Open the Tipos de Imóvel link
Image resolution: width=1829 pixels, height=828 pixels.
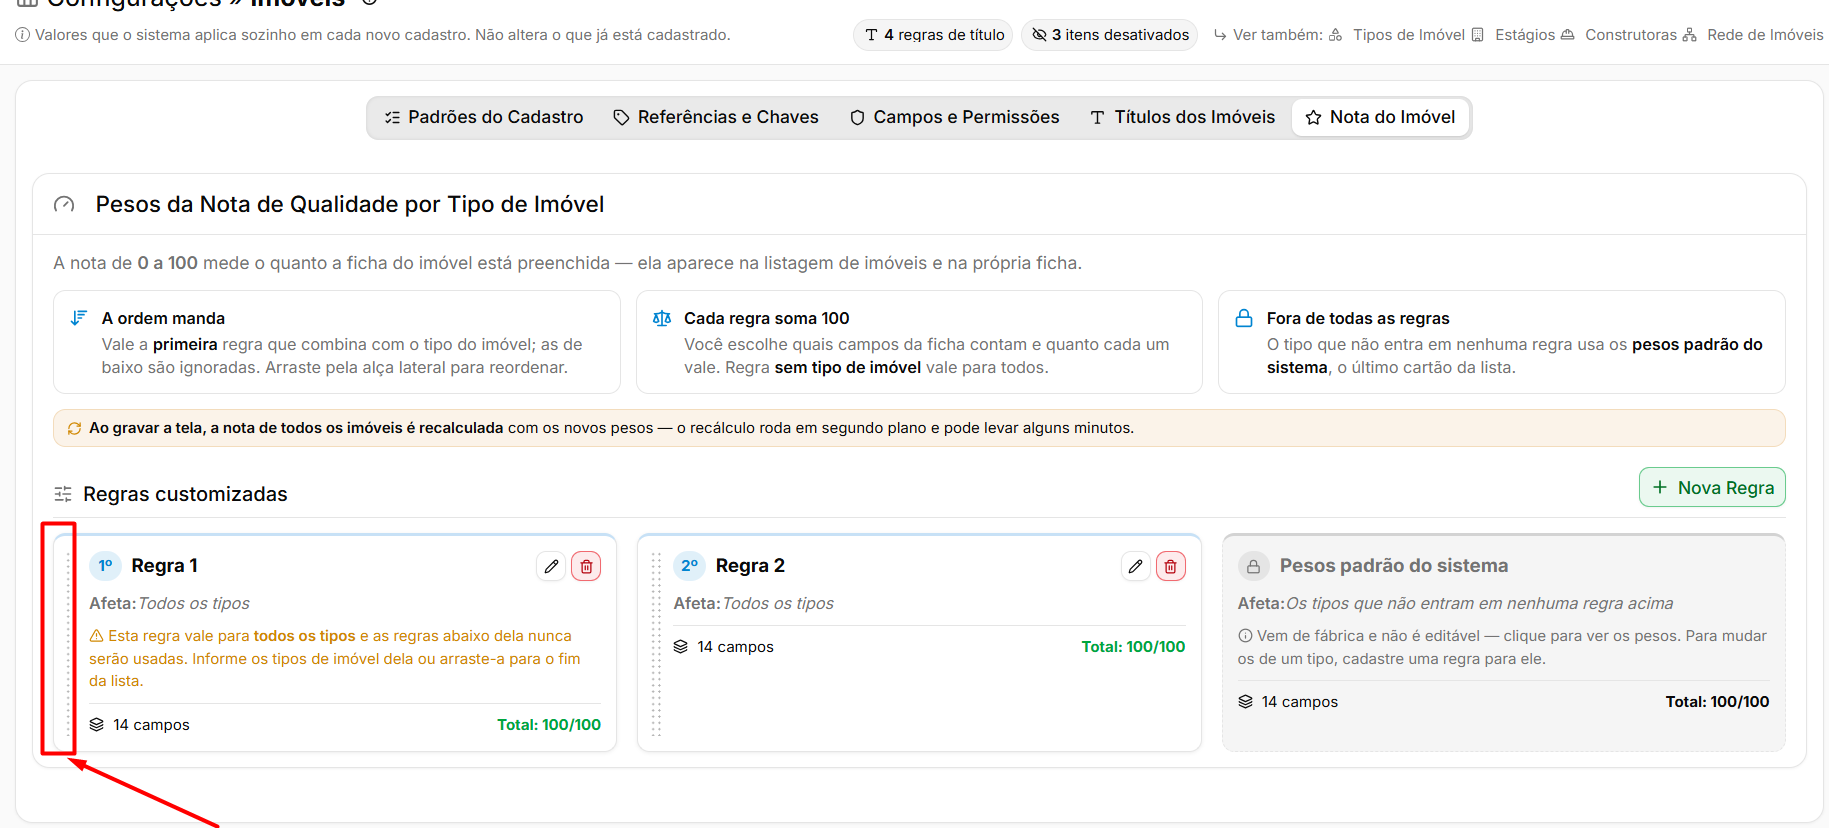click(x=1397, y=35)
